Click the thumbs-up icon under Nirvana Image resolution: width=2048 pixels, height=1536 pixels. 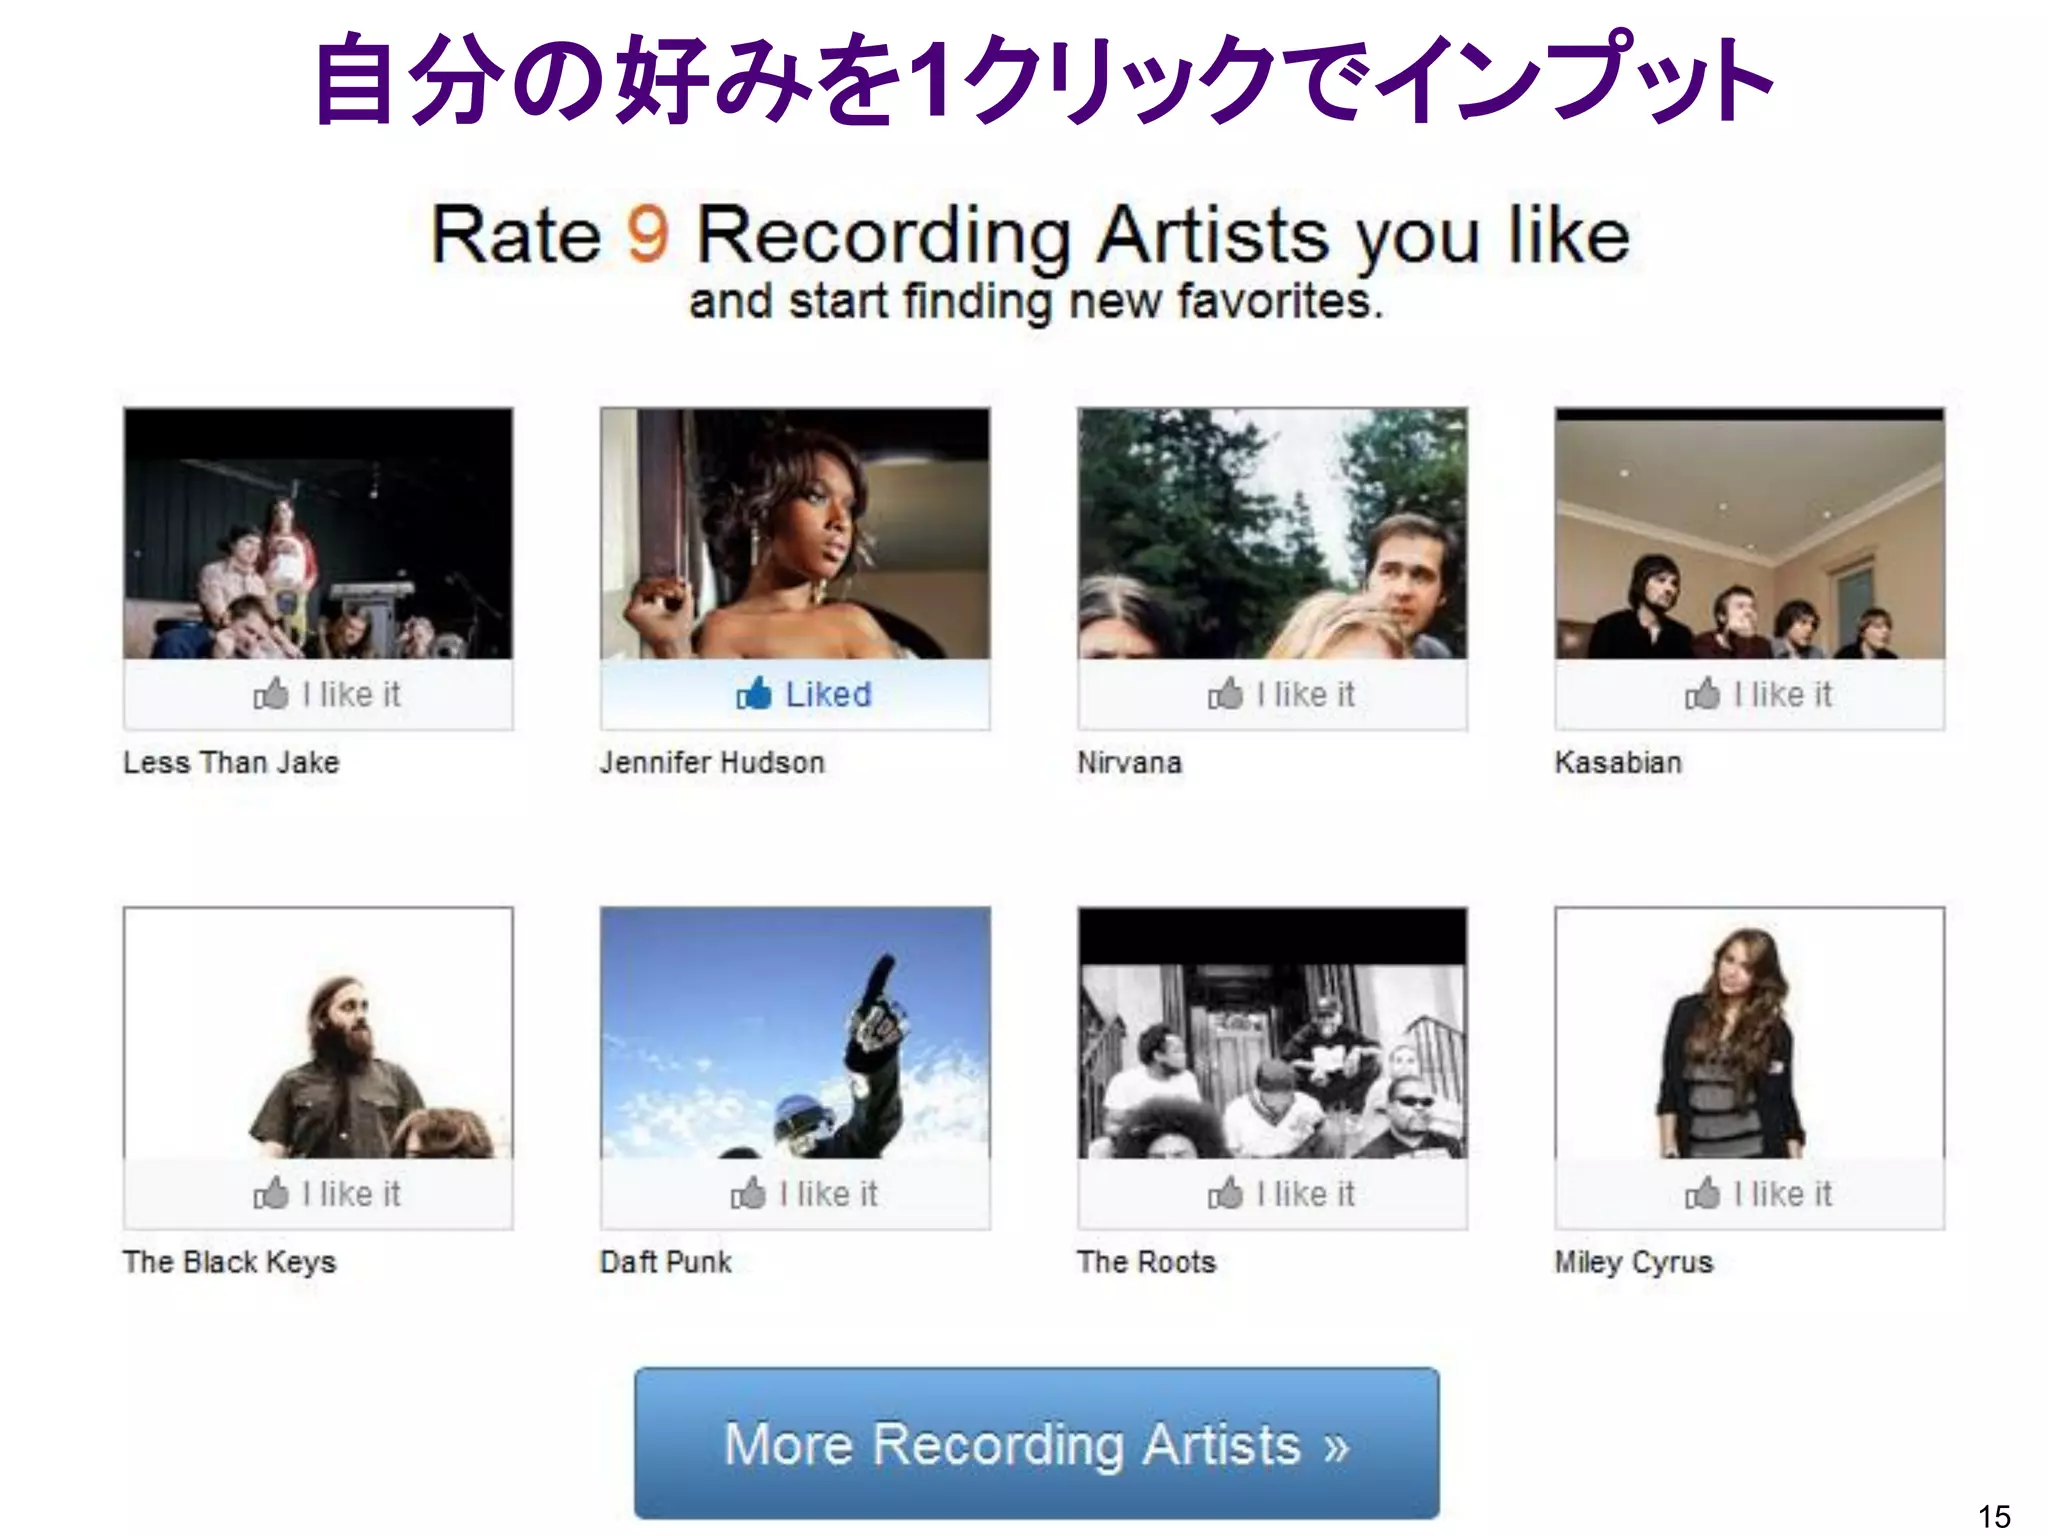[1225, 693]
